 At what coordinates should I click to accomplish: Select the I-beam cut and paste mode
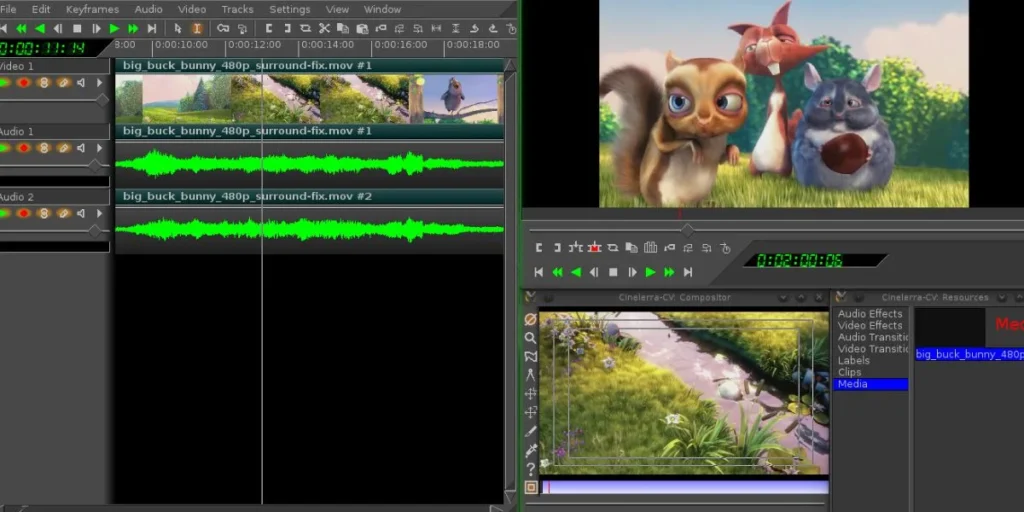[x=197, y=29]
